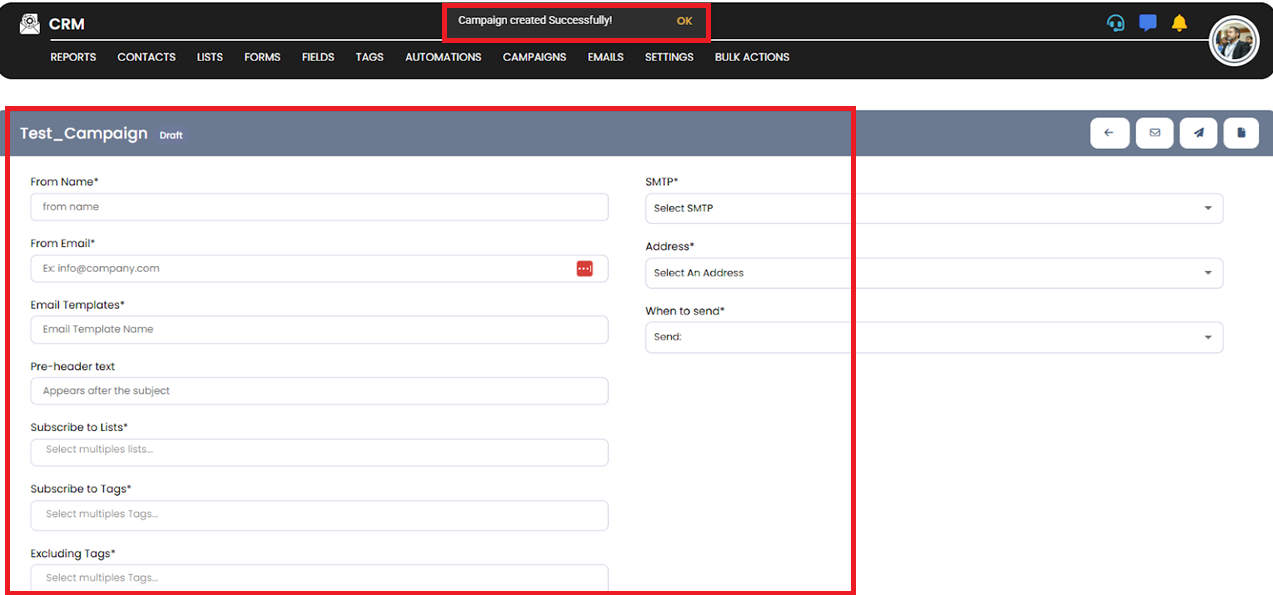Expand the Select SMTP dropdown
The image size is (1273, 595).
933,208
